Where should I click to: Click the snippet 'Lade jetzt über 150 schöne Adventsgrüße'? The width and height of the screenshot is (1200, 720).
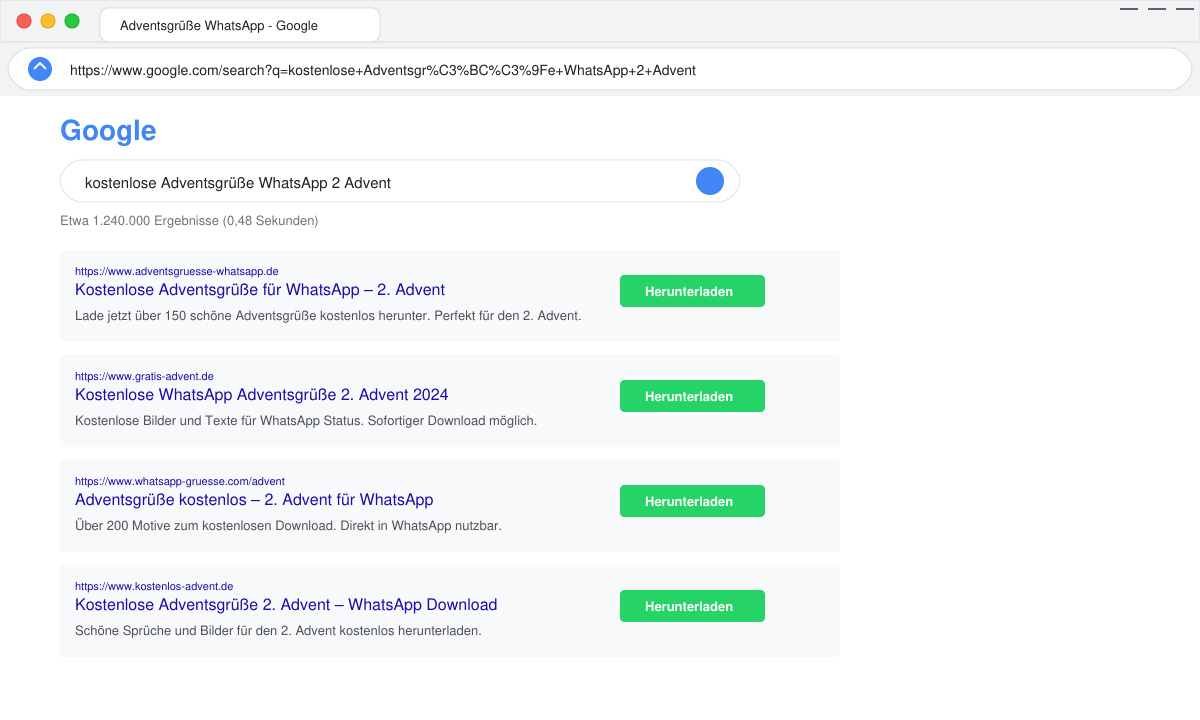click(x=328, y=315)
